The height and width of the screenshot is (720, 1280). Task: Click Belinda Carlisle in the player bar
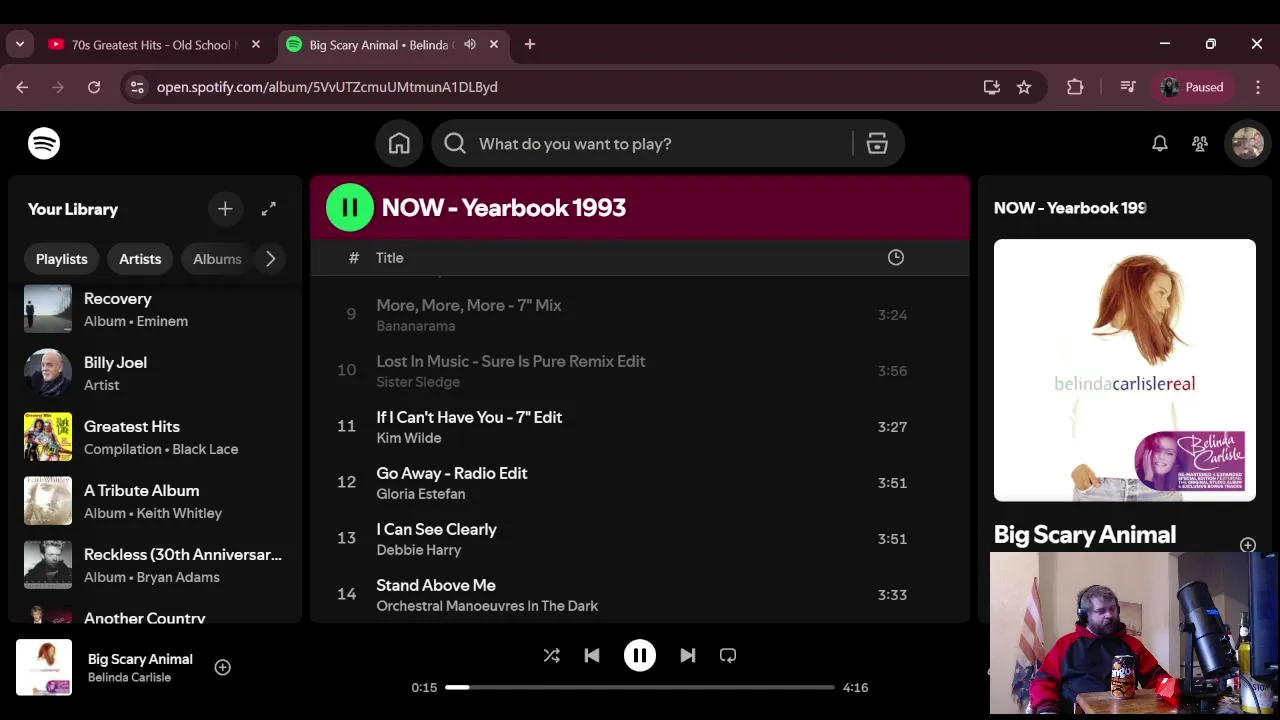click(x=129, y=677)
